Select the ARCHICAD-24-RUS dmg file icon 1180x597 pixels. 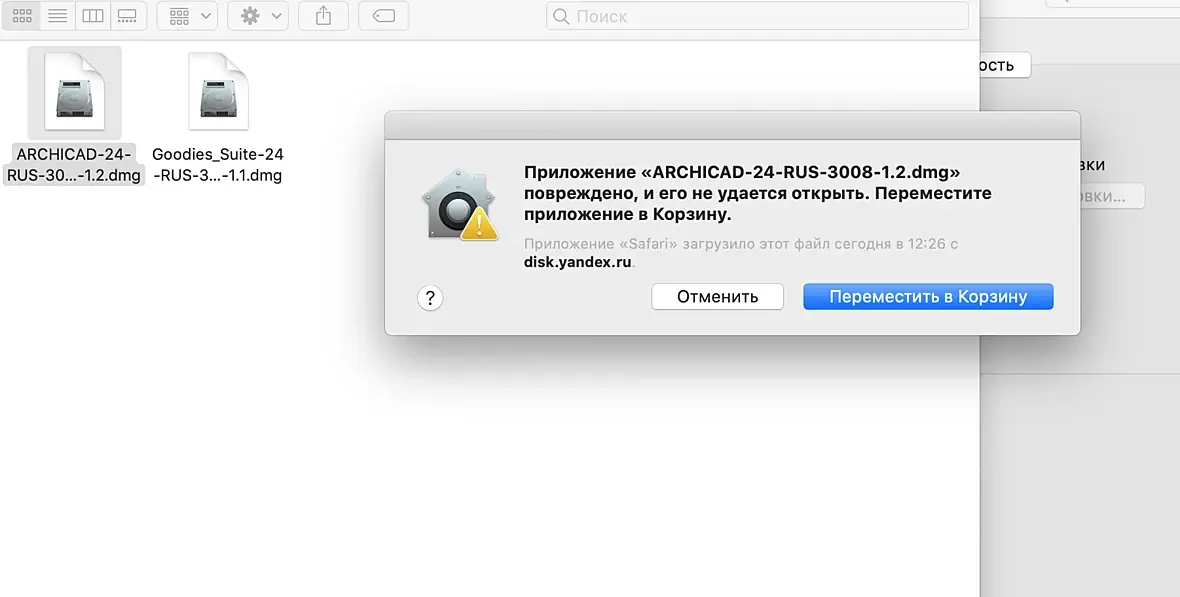(x=75, y=93)
